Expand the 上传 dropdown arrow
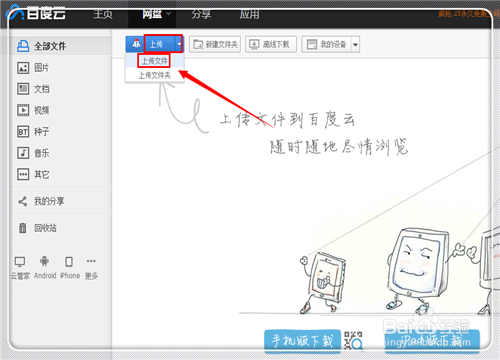The image size is (500, 360). [179, 44]
